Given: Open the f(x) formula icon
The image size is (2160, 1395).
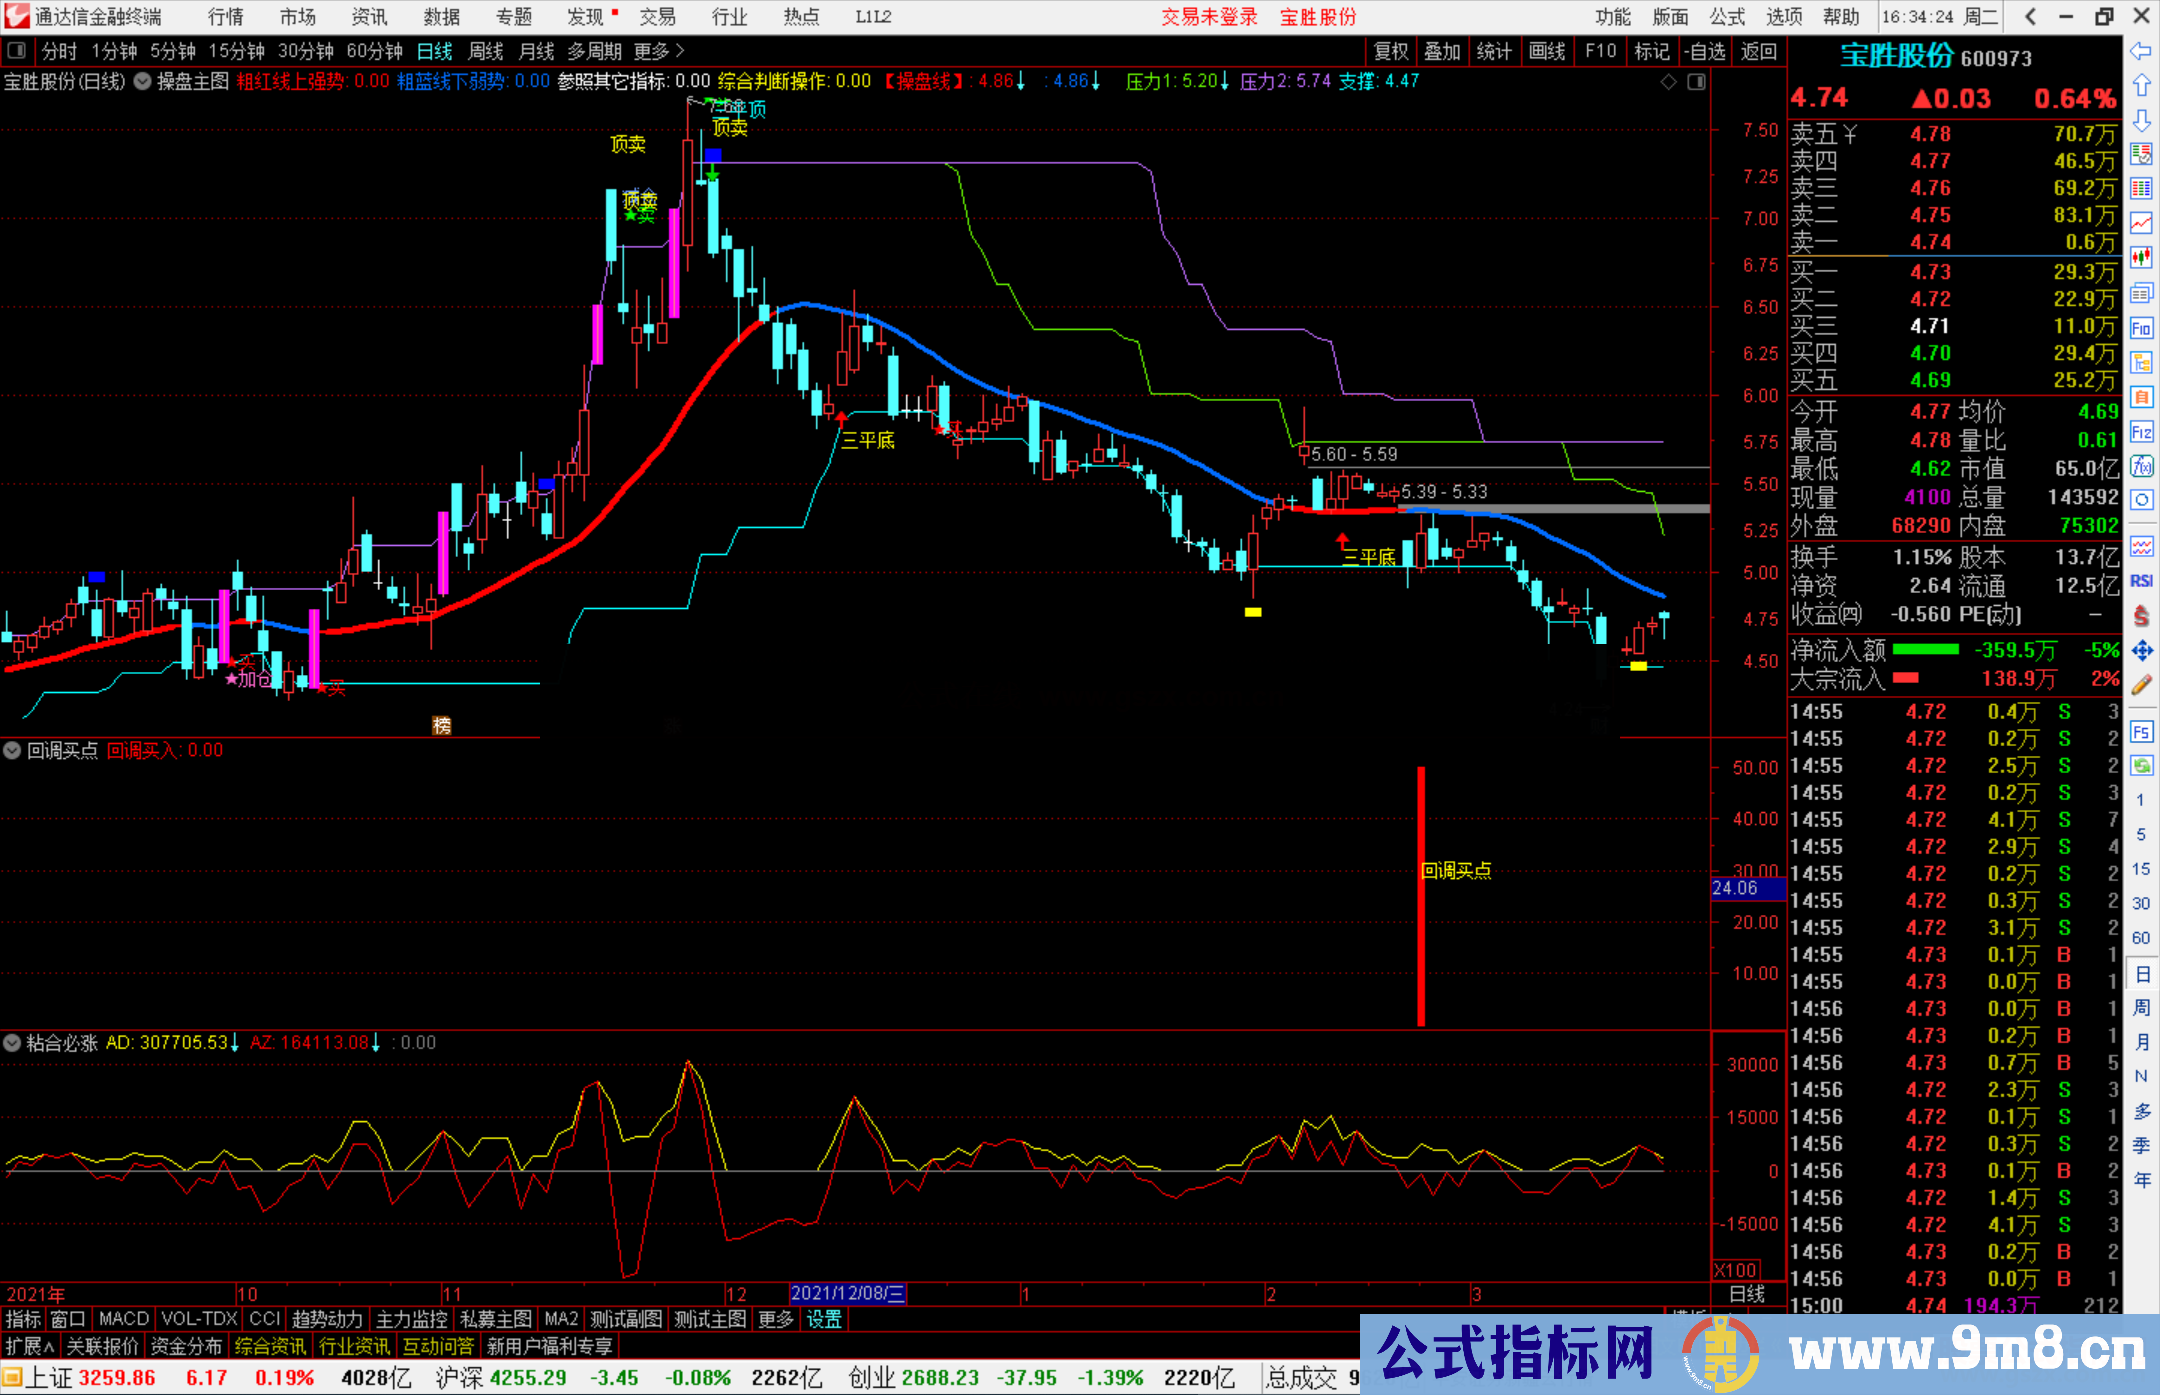Looking at the screenshot, I should pyautogui.click(x=2141, y=466).
